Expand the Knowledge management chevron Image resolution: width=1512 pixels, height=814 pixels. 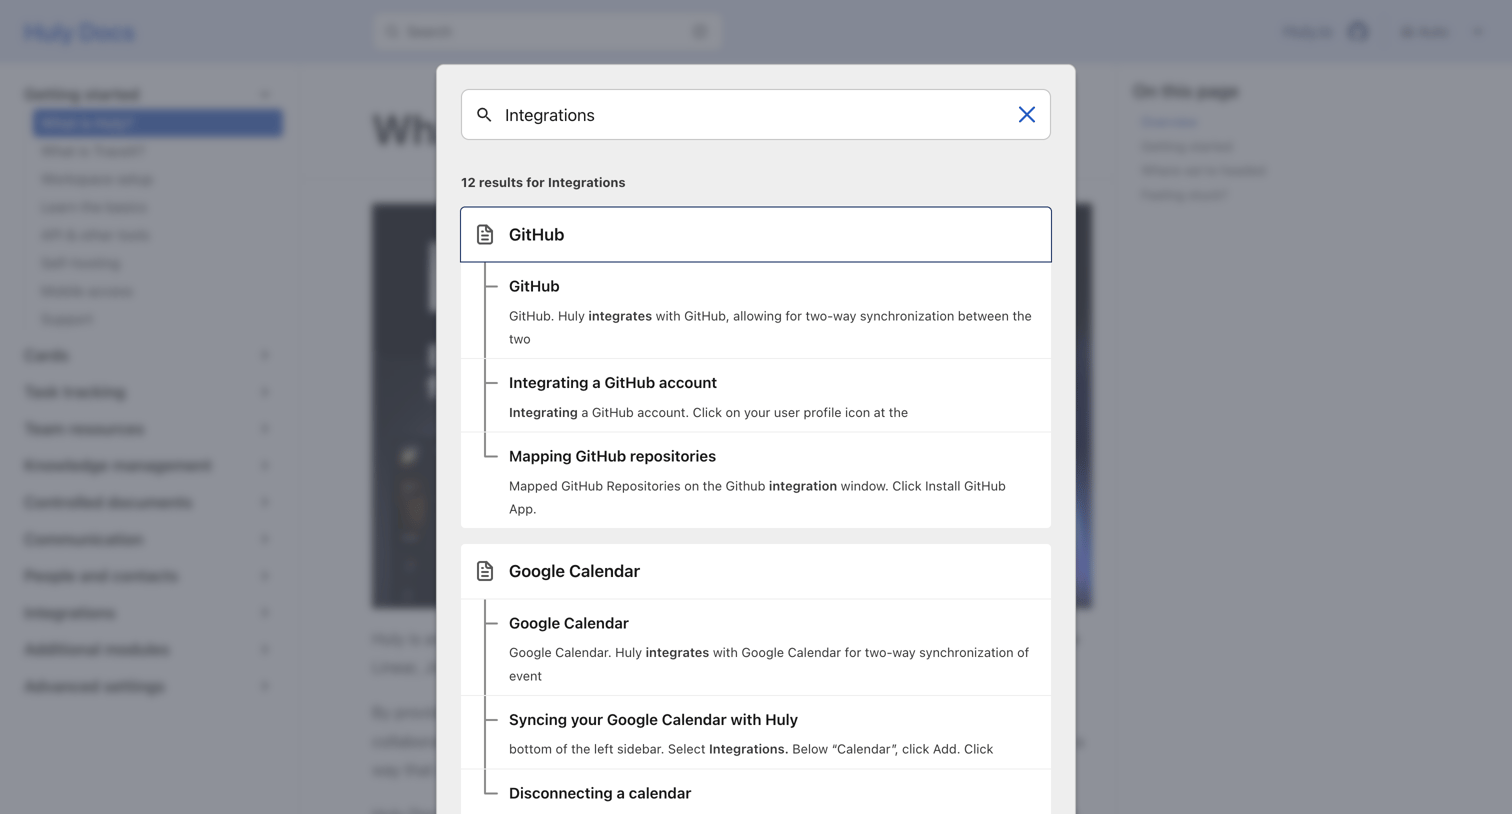(265, 466)
